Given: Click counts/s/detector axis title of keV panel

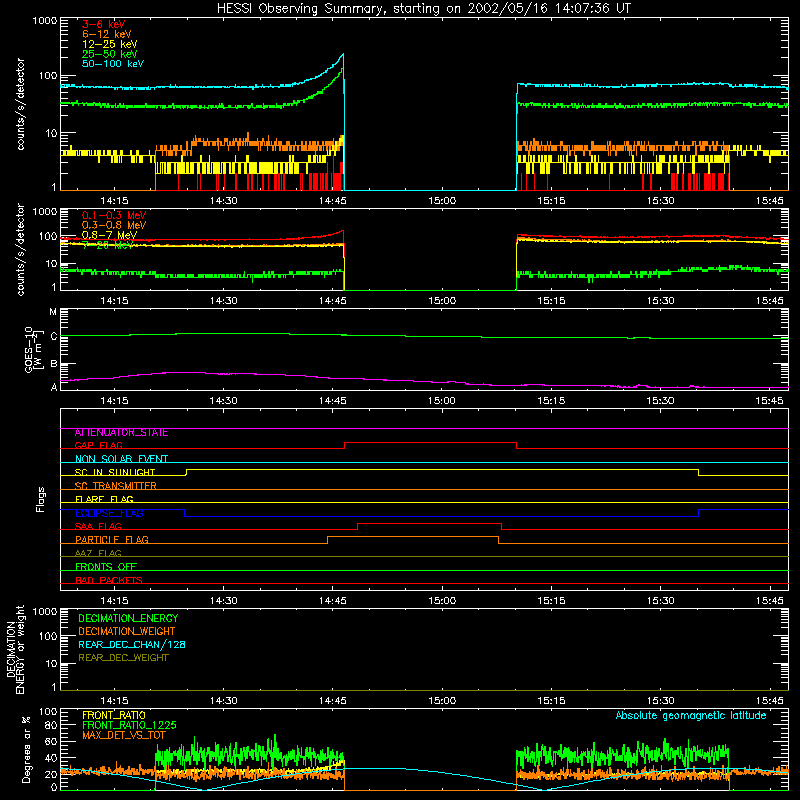Looking at the screenshot, I should [x=21, y=104].
